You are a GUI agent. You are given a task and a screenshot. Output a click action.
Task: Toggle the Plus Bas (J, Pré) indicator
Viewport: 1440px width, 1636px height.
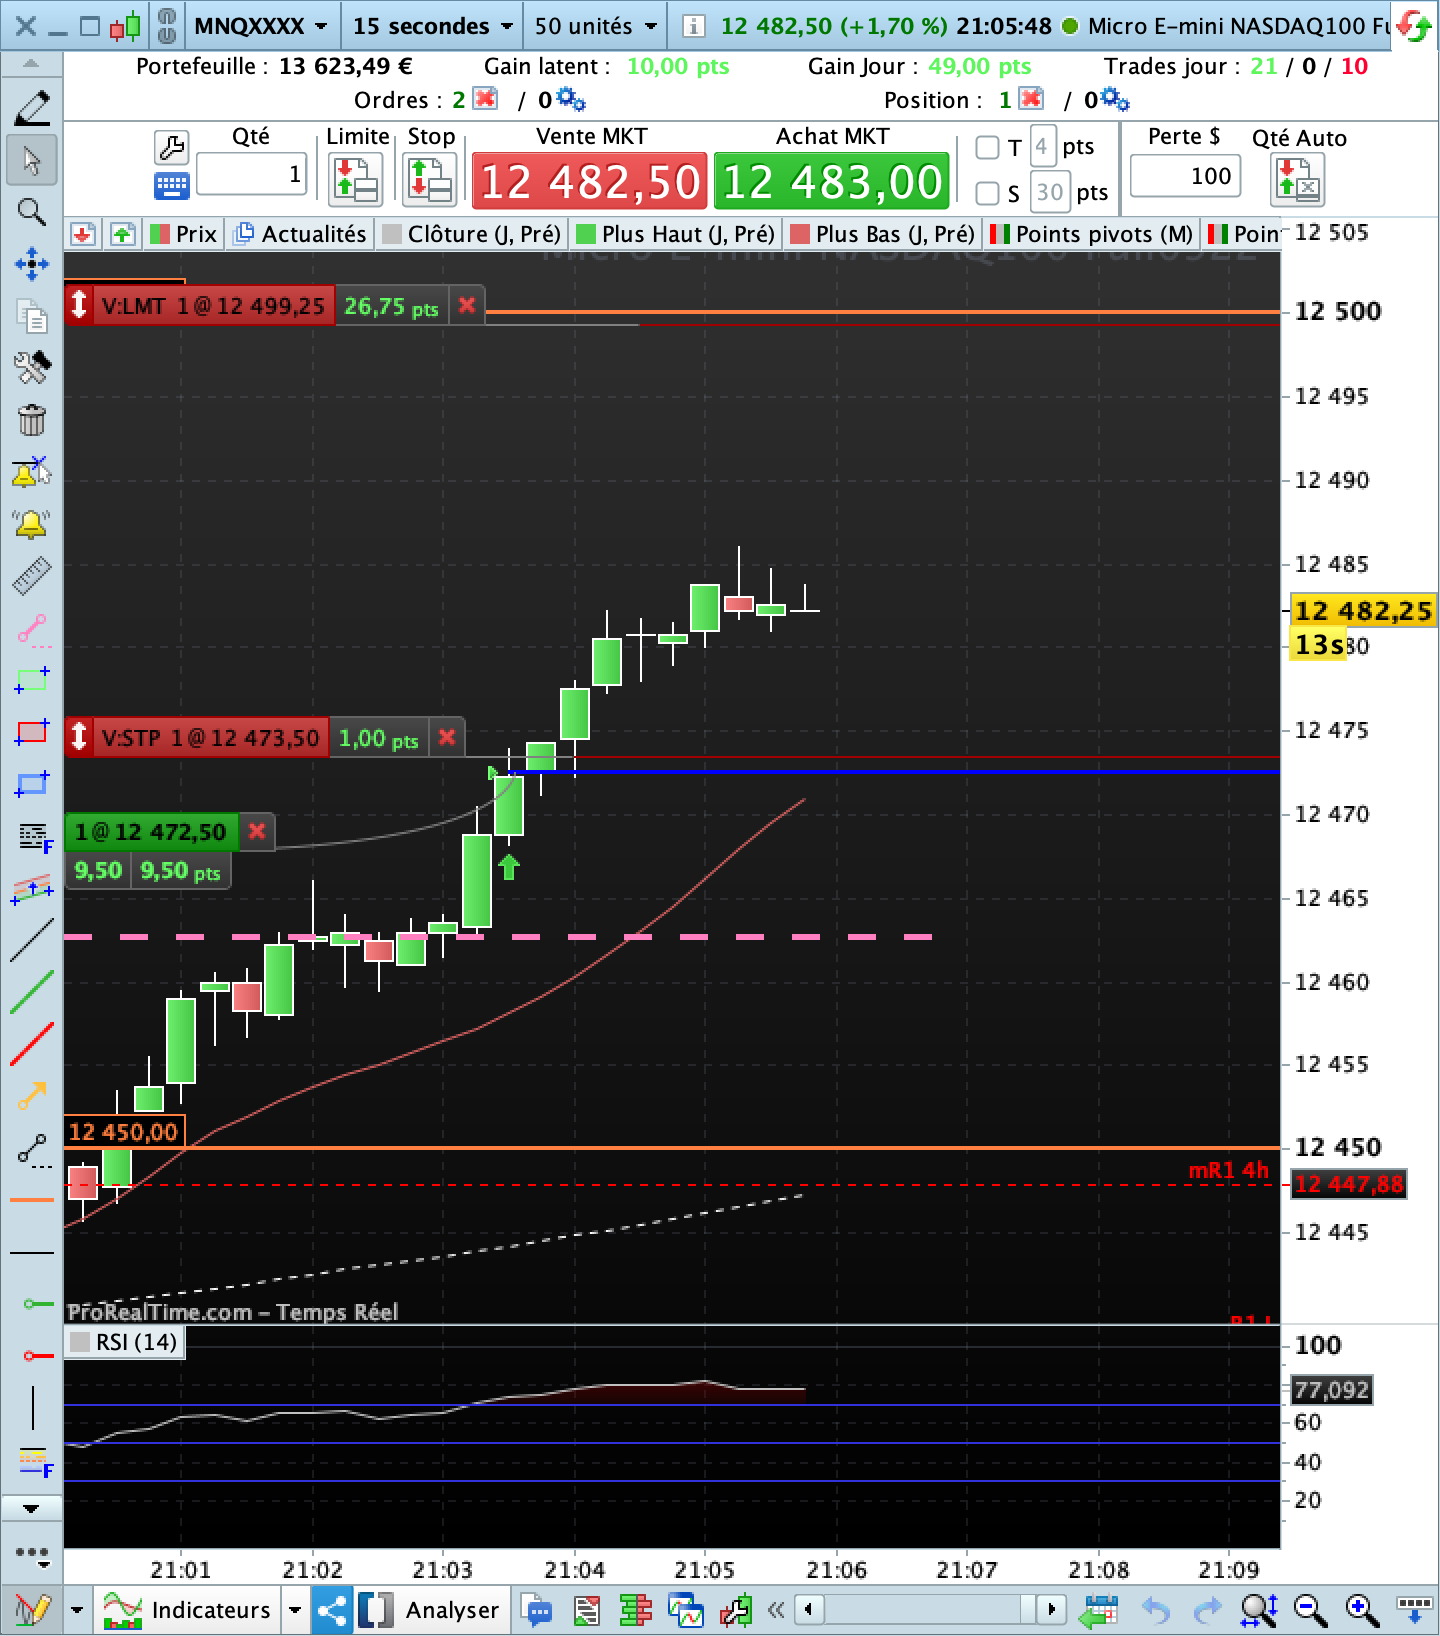[882, 234]
